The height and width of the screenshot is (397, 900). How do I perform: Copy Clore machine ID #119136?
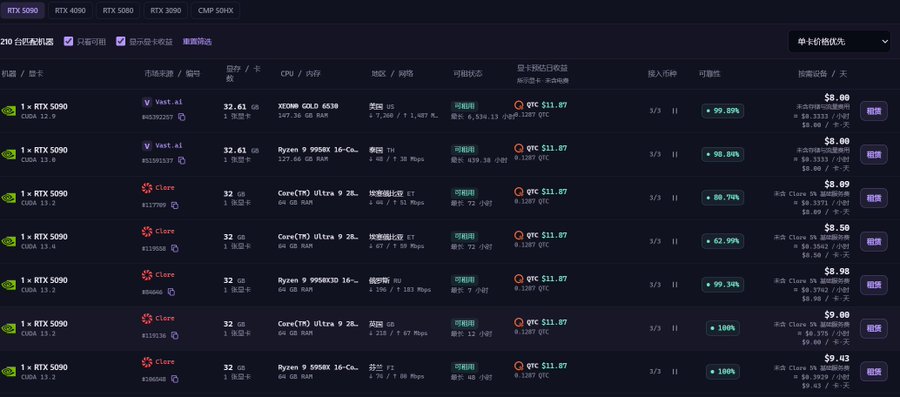click(174, 336)
